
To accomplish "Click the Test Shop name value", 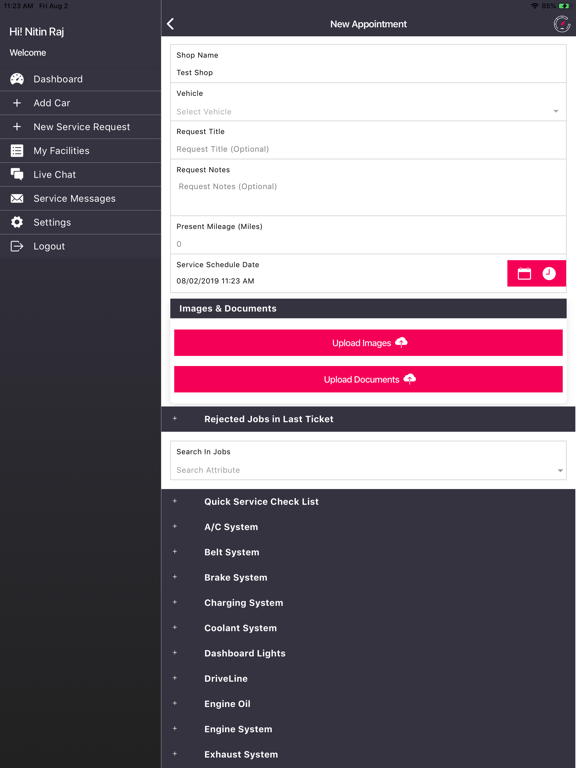I will (x=194, y=72).
